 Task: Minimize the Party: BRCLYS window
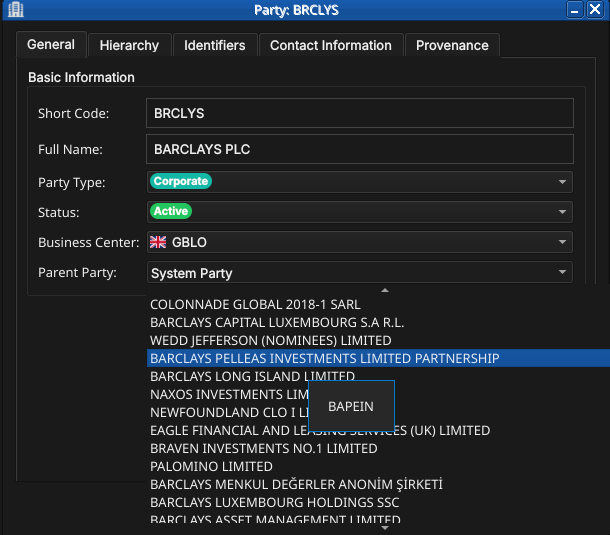pyautogui.click(x=575, y=9)
